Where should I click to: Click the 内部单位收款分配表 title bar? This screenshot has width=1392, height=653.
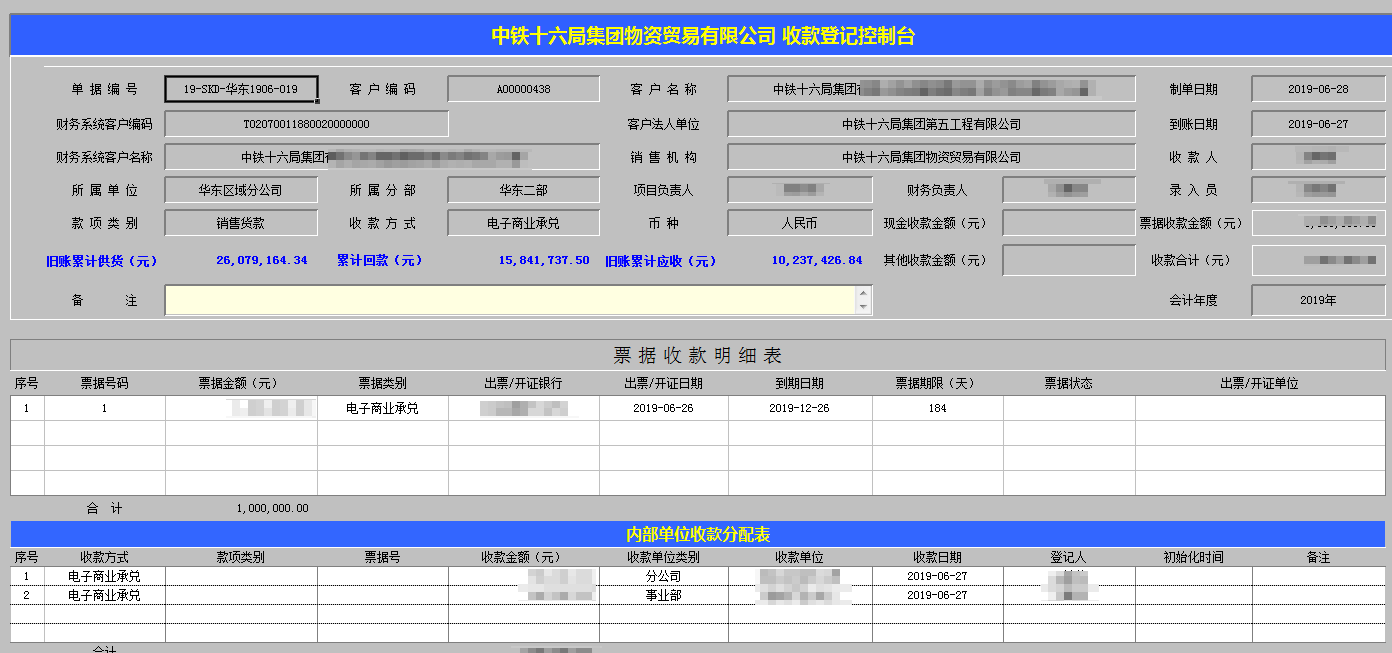coord(698,535)
